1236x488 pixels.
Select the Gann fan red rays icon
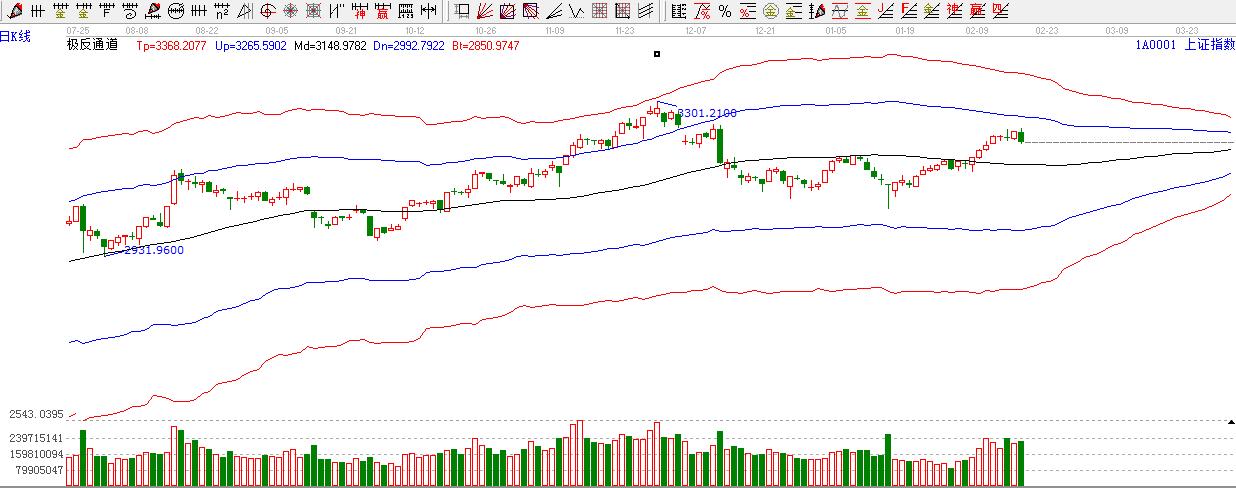484,12
